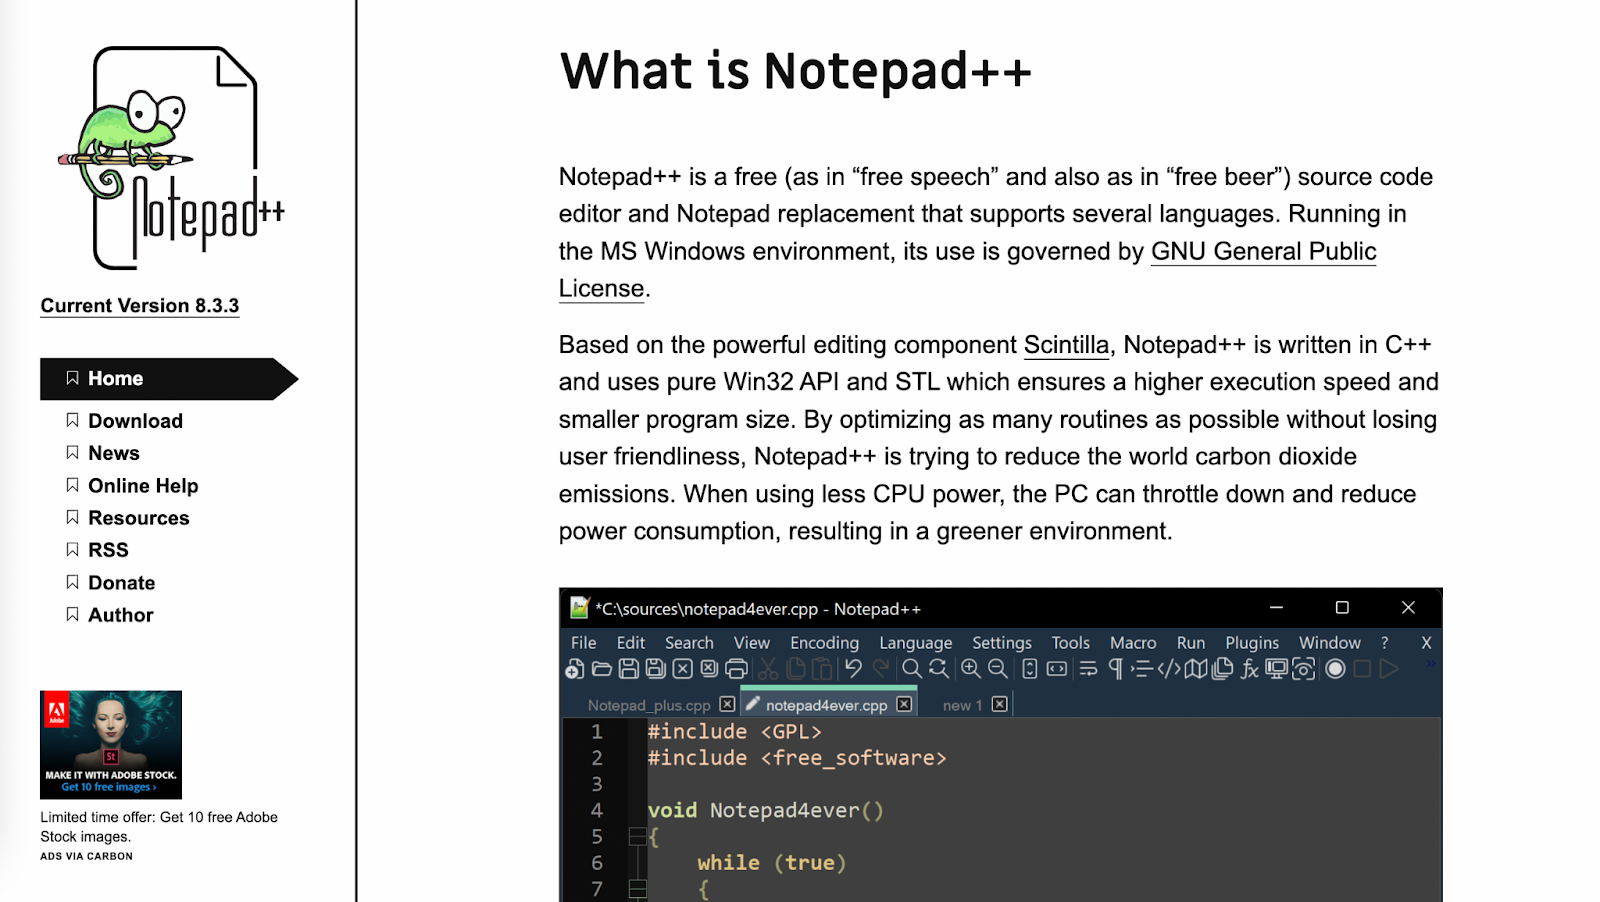Click the Cut scissors icon
This screenshot has height=902, width=1600.
[768, 669]
